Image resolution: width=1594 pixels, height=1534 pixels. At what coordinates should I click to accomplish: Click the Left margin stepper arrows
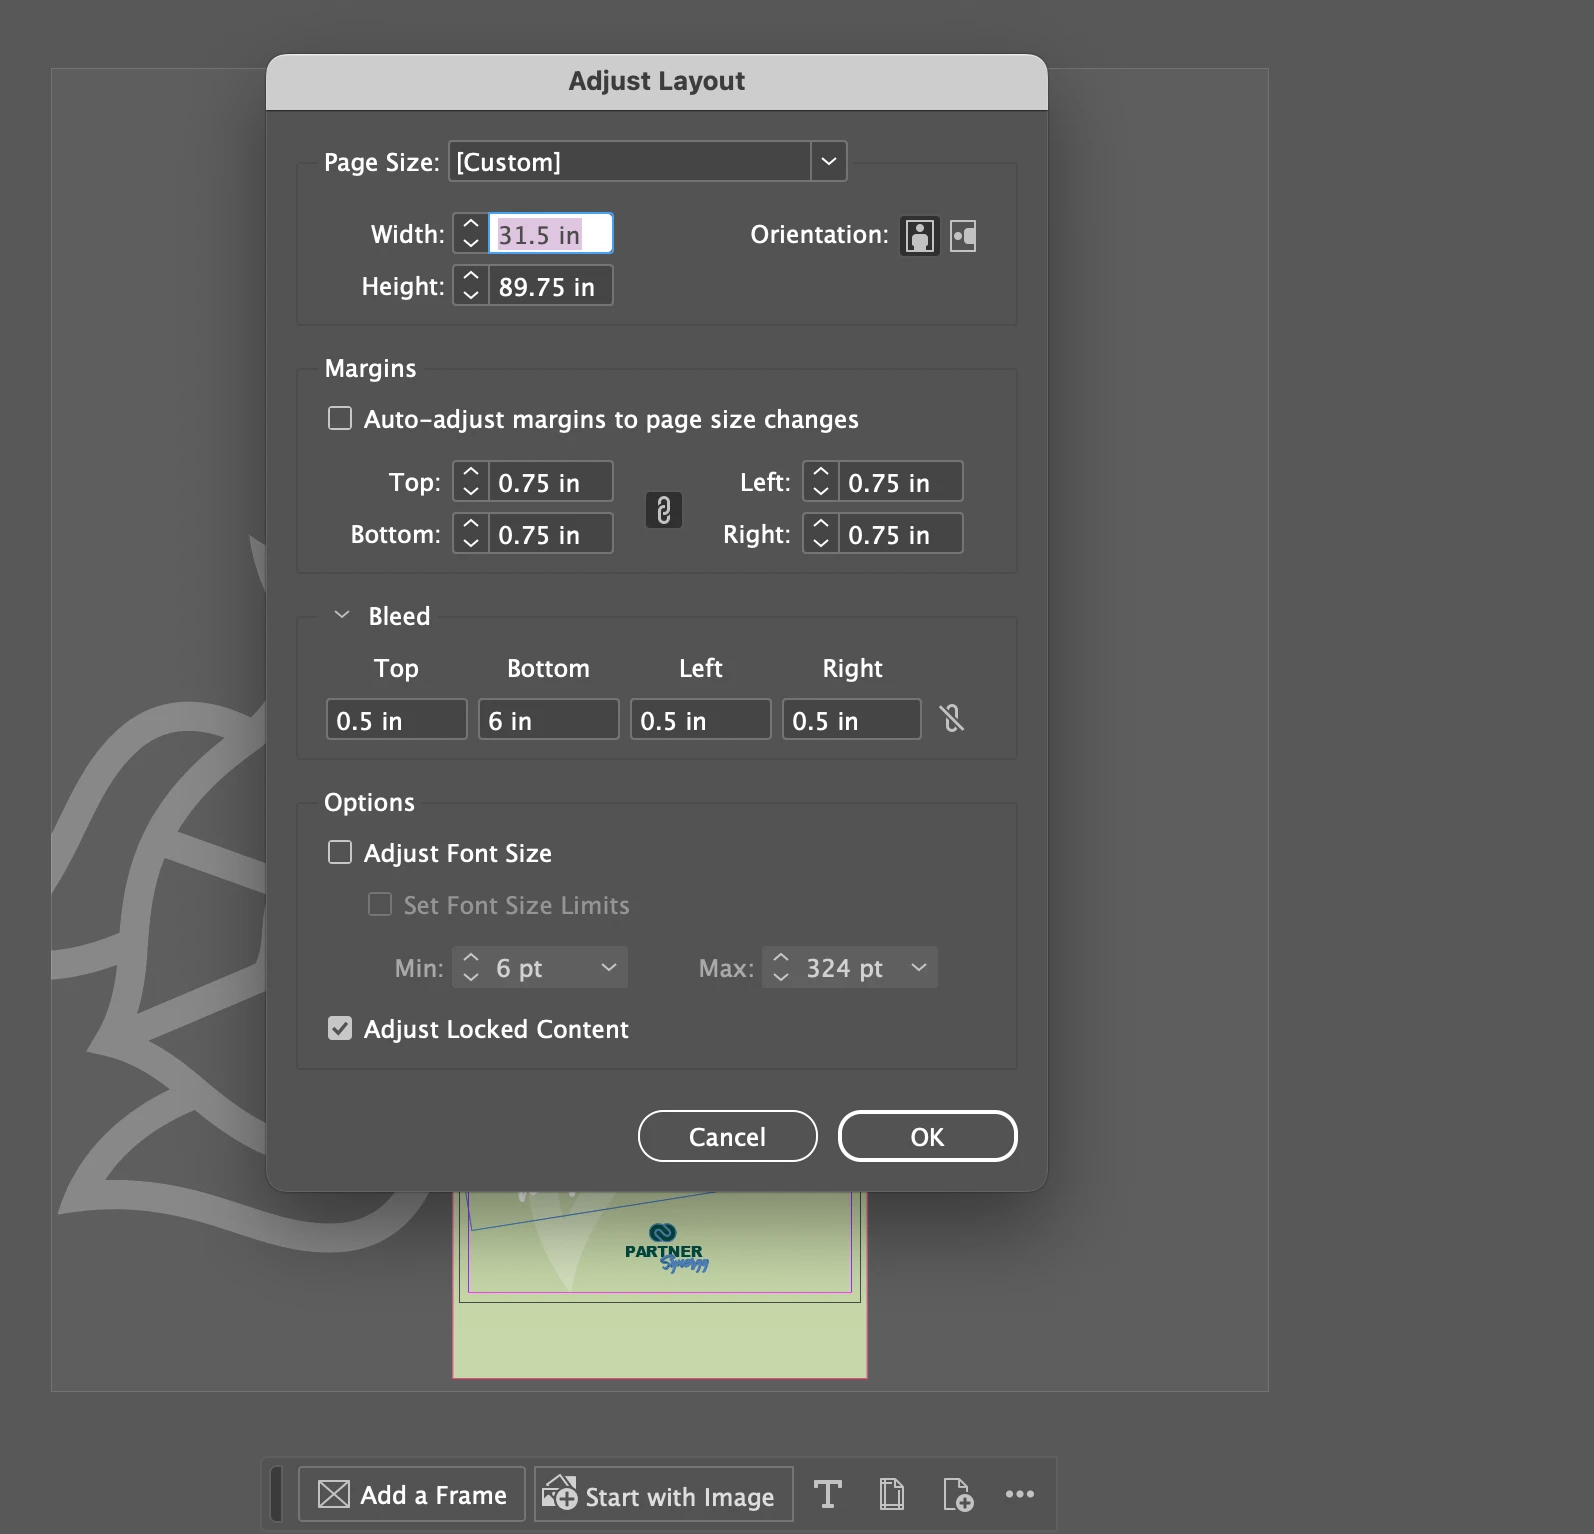pos(821,482)
